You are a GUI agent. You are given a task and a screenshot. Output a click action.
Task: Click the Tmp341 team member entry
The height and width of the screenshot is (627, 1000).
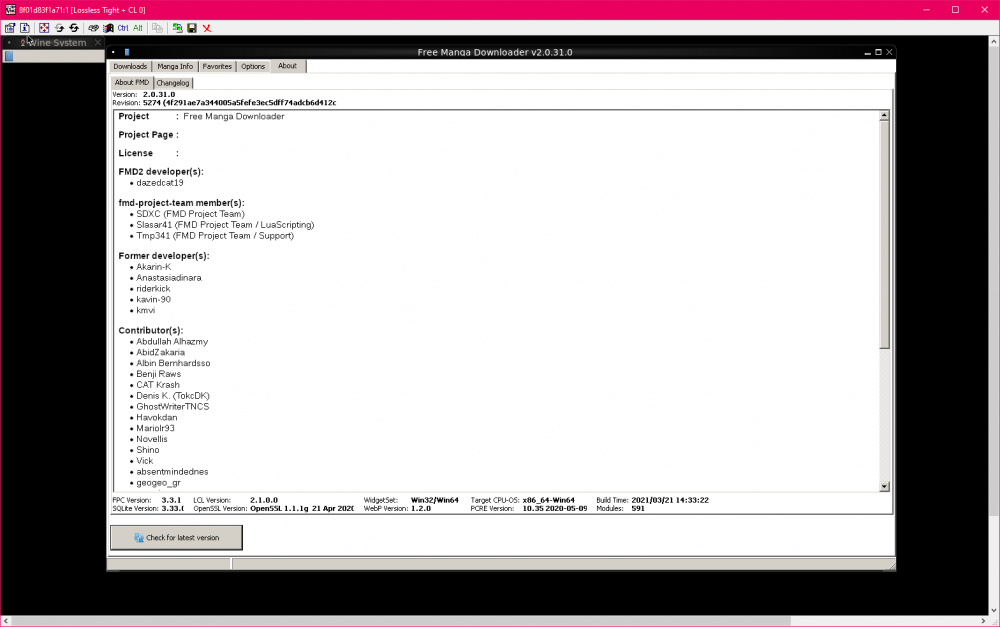click(x=215, y=236)
